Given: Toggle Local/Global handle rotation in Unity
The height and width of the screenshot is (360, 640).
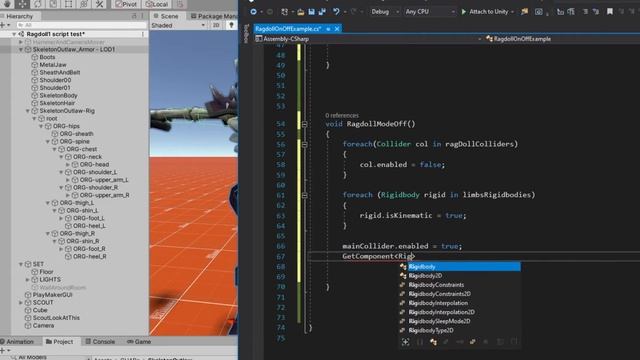Looking at the screenshot, I should [157, 4].
